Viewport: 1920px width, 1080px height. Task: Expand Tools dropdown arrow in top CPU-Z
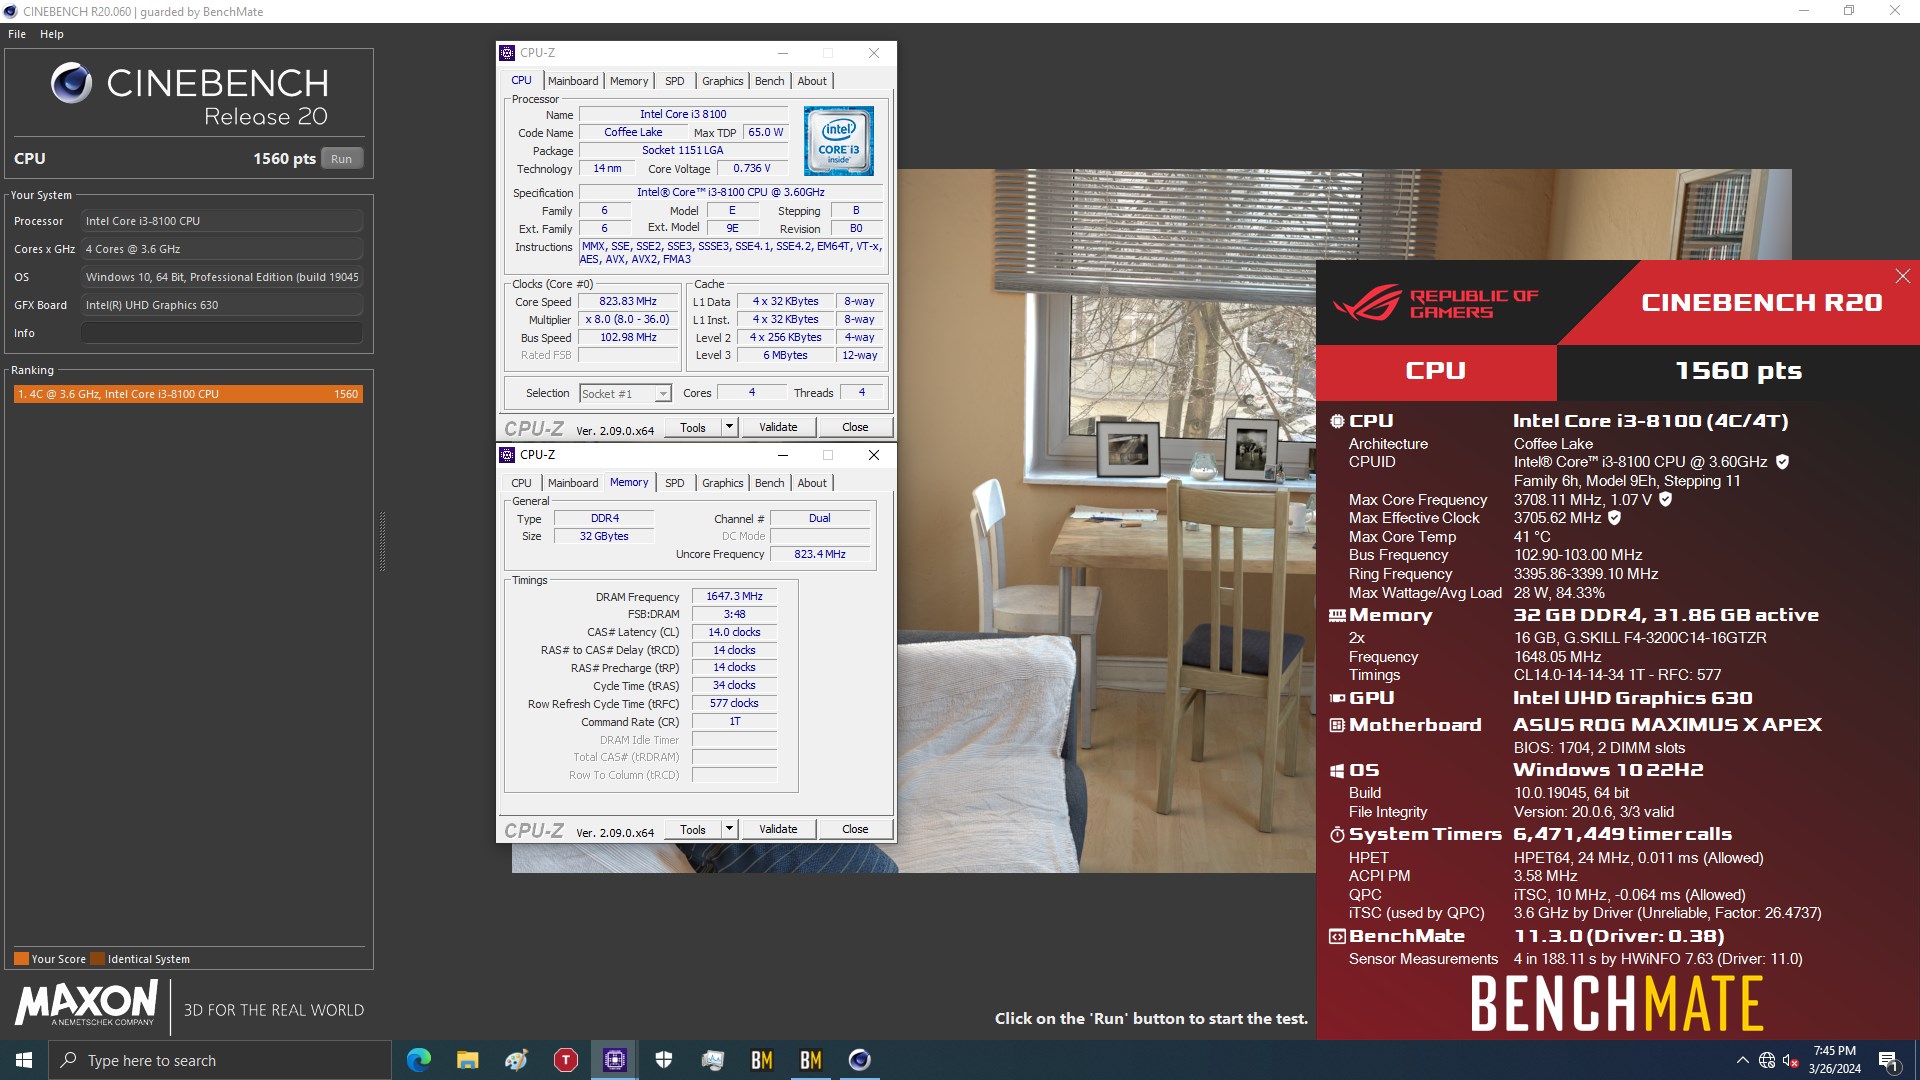(x=729, y=427)
